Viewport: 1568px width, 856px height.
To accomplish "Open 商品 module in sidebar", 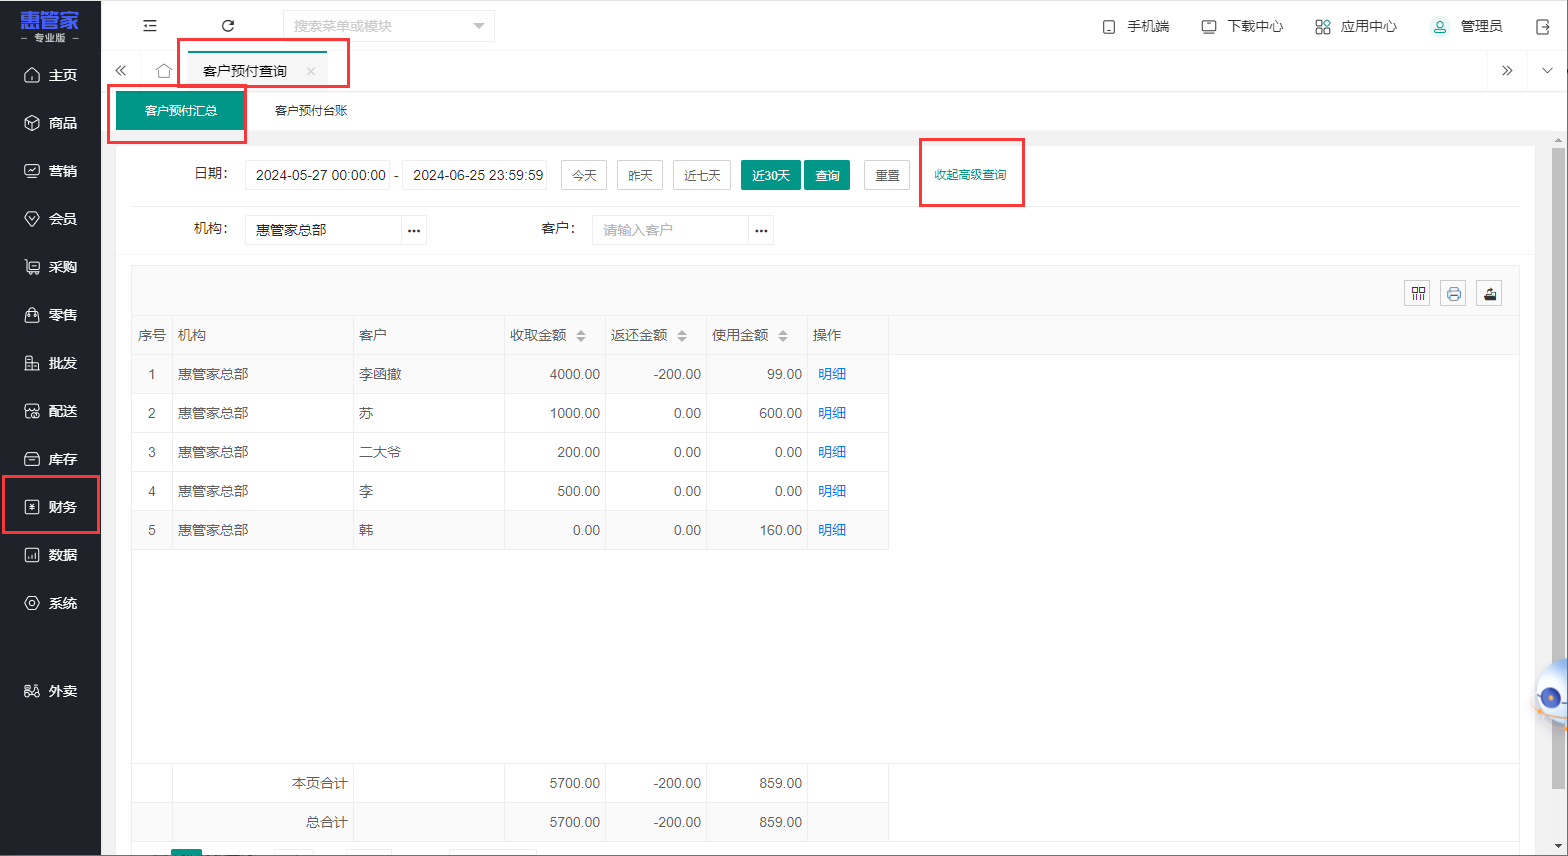I will (x=50, y=123).
